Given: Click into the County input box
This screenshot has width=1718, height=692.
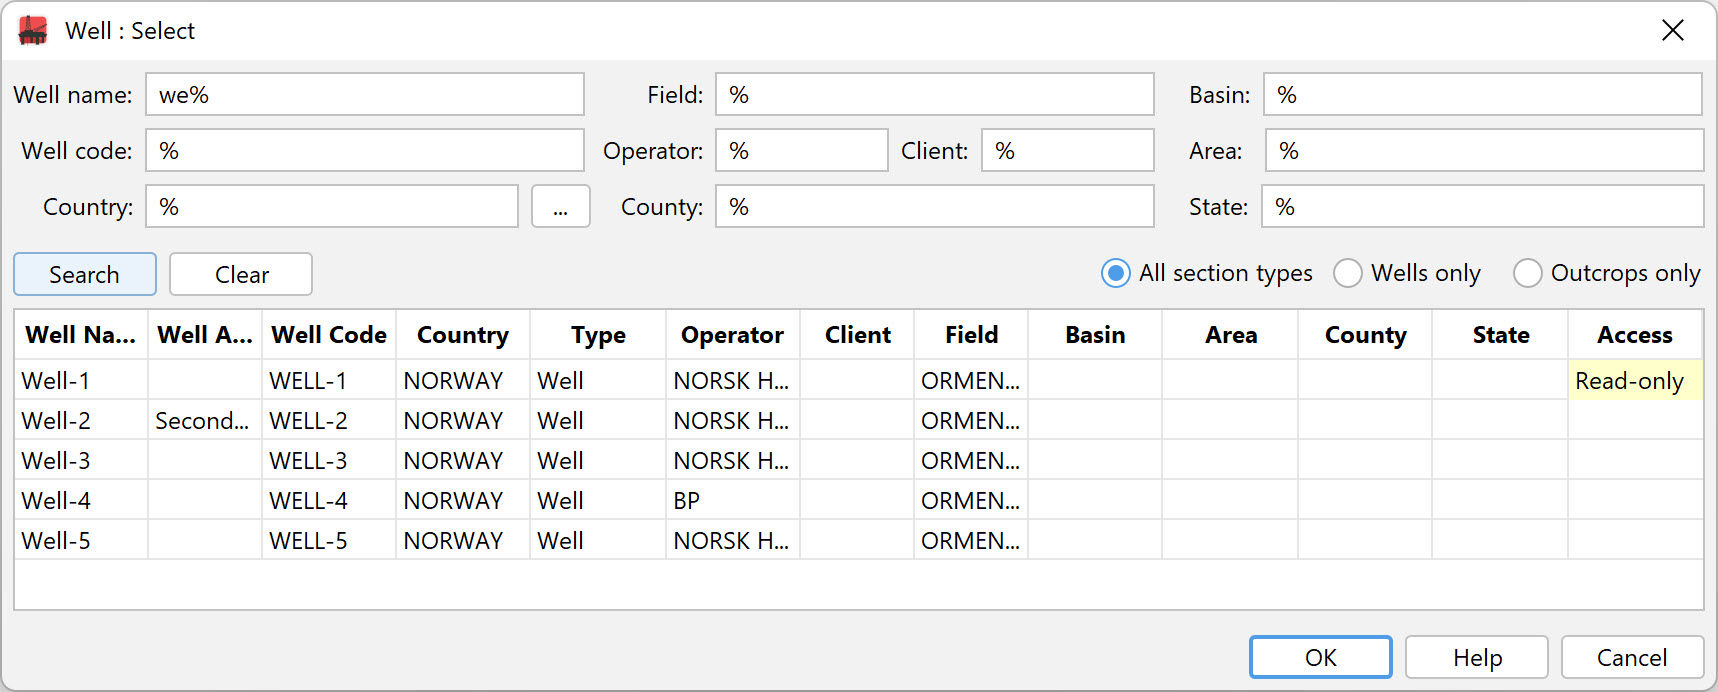Looking at the screenshot, I should coord(935,206).
